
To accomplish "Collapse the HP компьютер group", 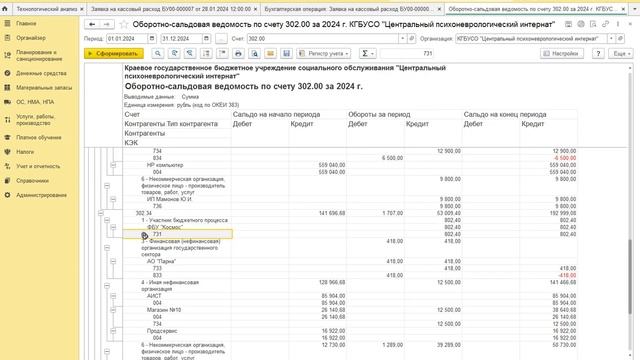I will [113, 165].
